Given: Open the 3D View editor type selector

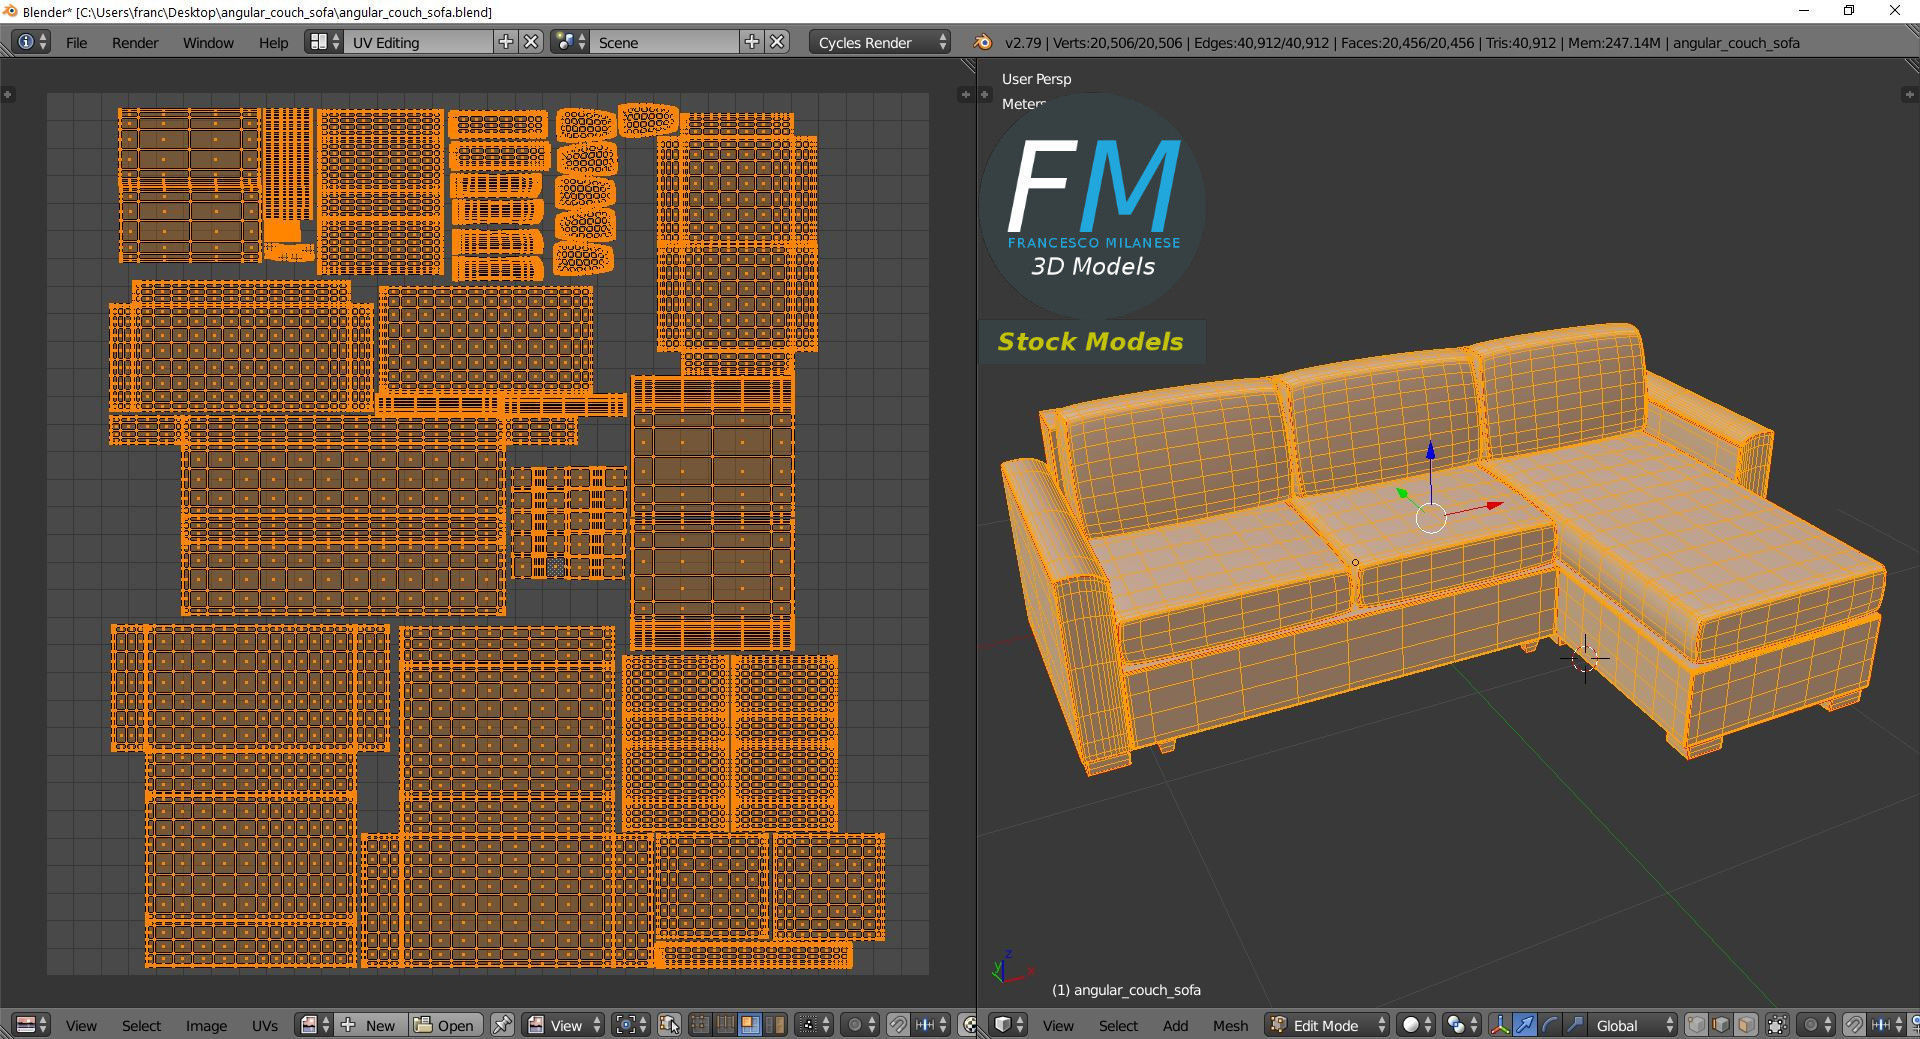Looking at the screenshot, I should pos(1008,1025).
